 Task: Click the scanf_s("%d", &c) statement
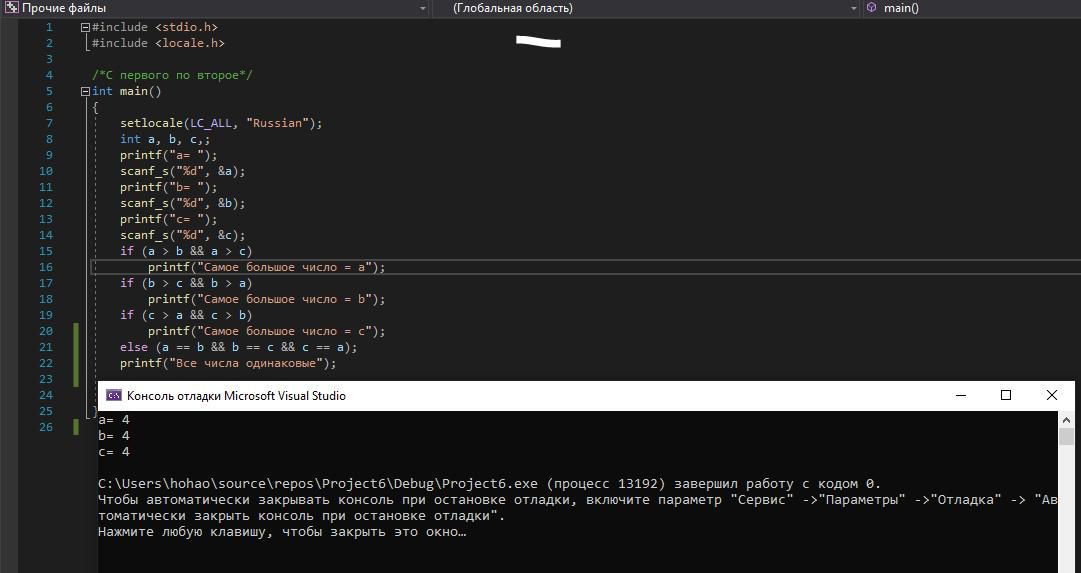pos(183,235)
